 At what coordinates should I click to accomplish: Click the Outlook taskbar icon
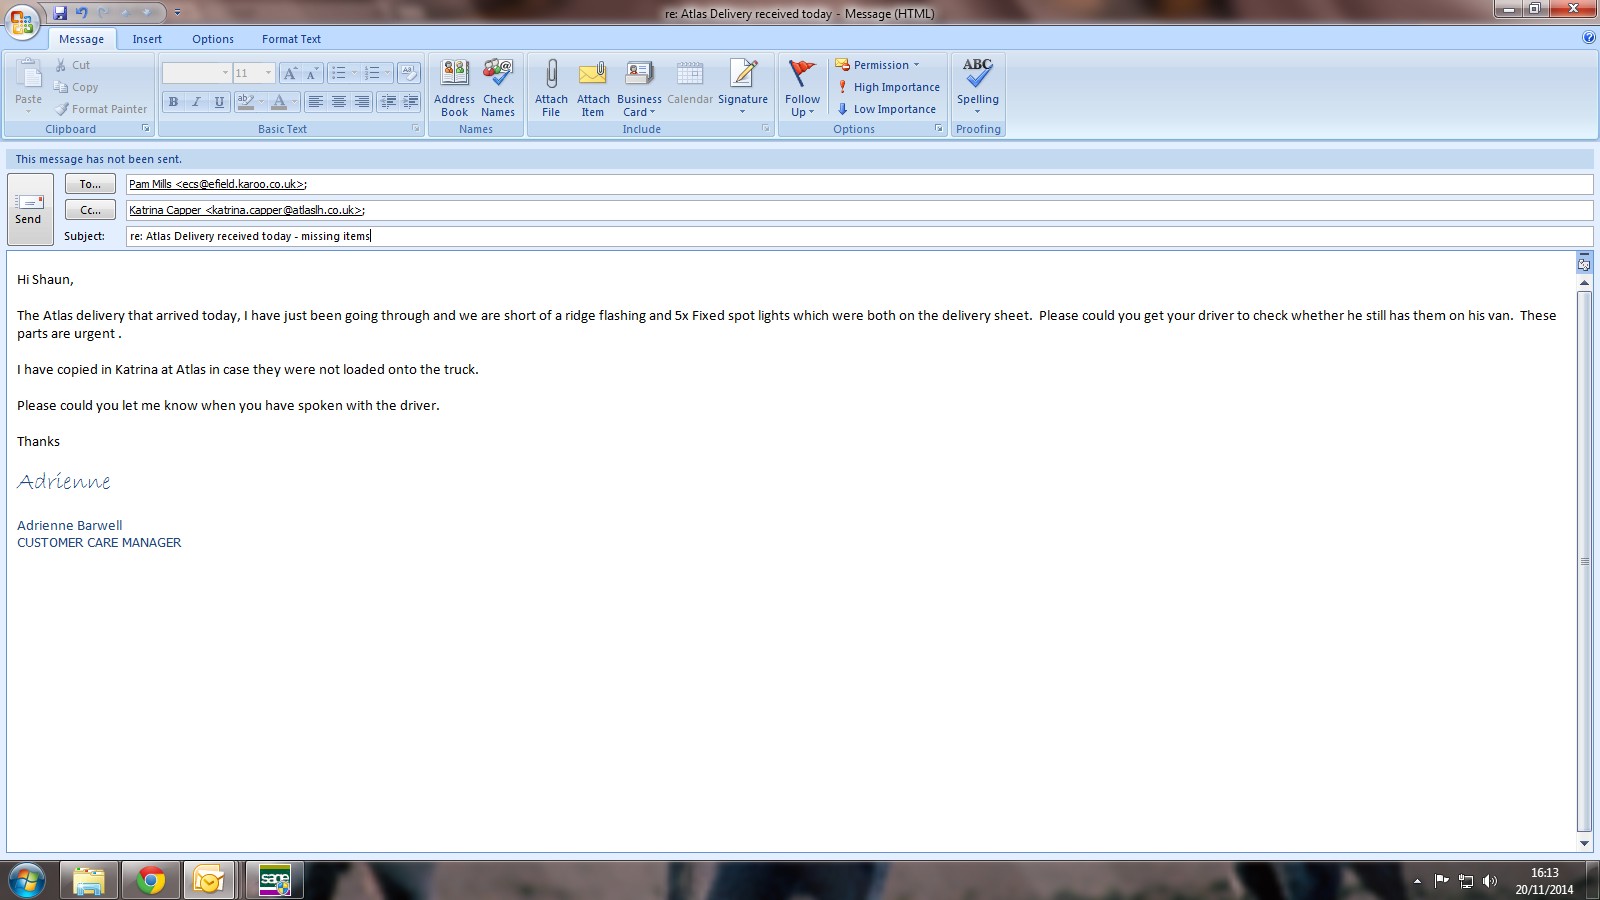pos(210,881)
